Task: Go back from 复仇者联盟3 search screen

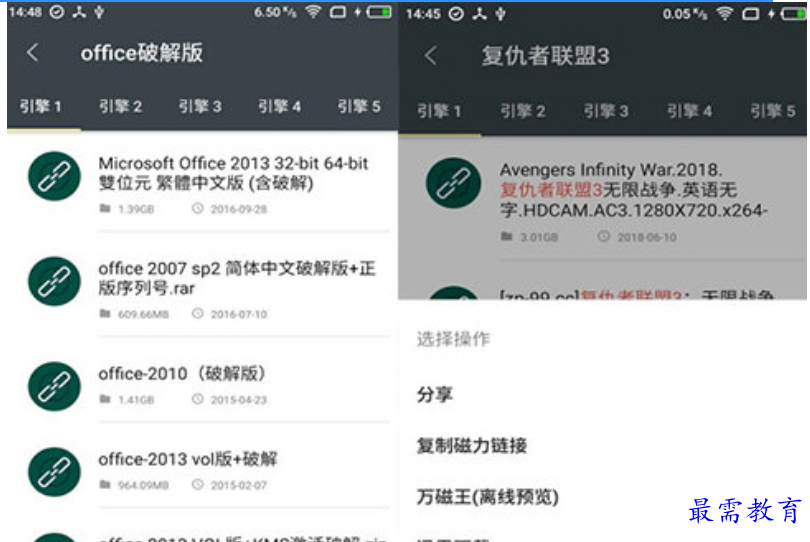Action: click(x=431, y=55)
